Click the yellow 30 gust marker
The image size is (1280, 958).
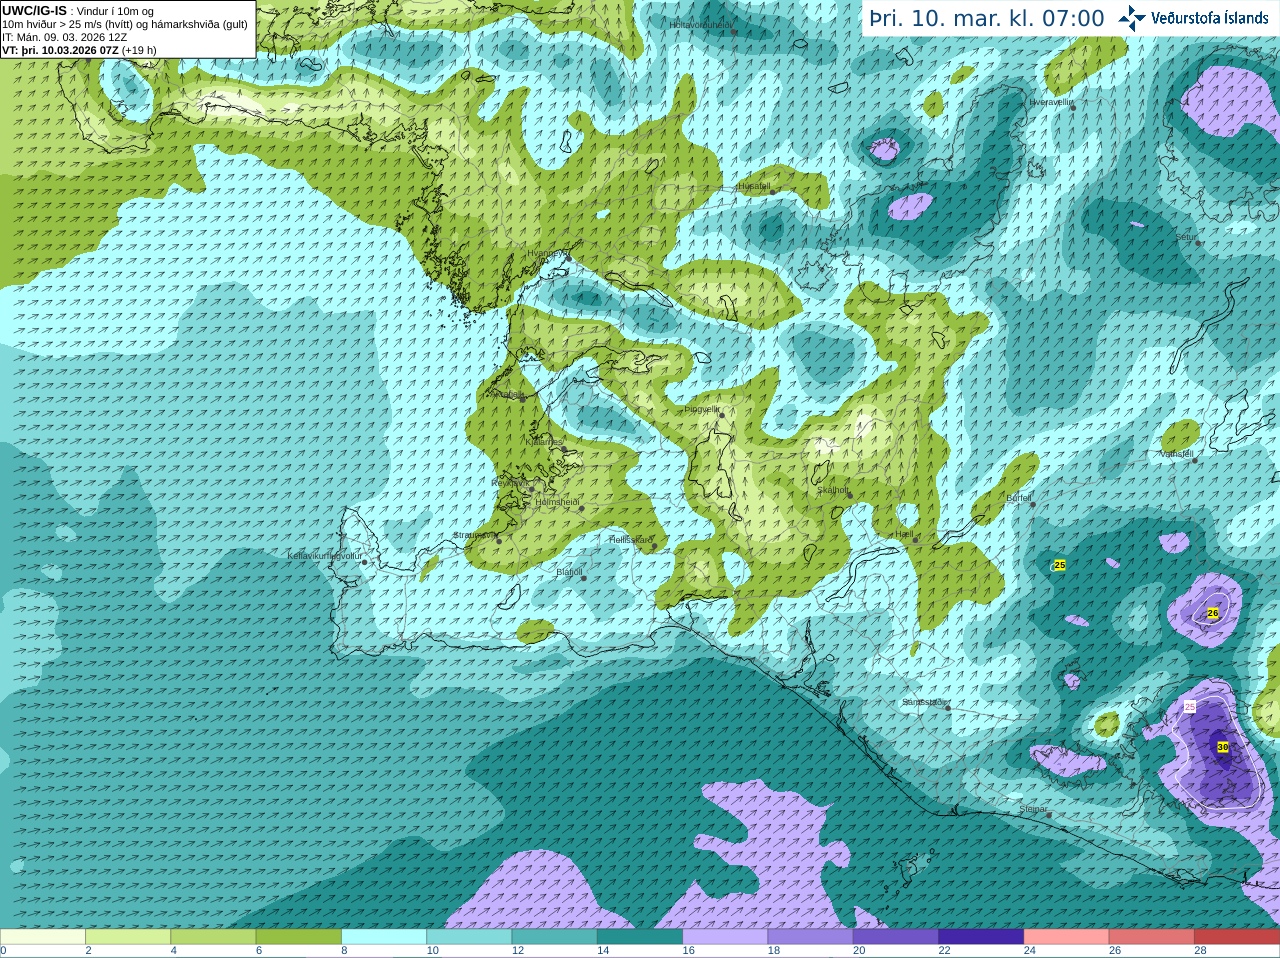1223,747
